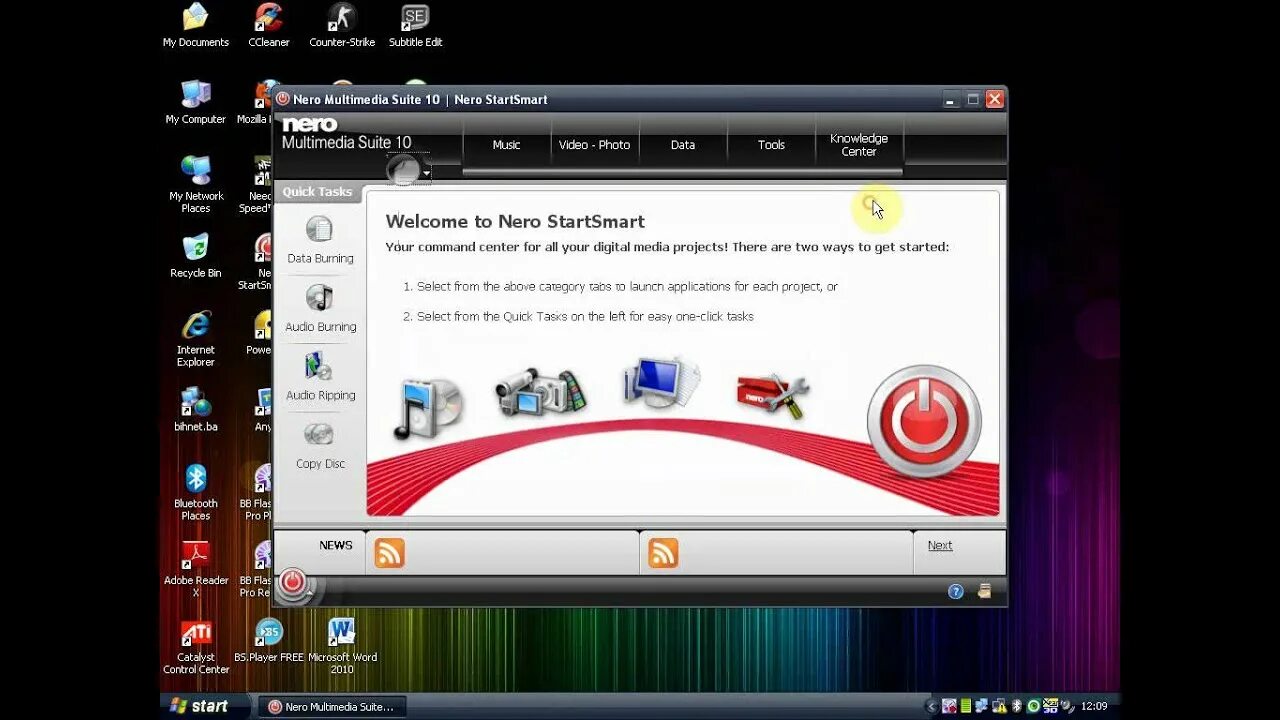1280x720 pixels.
Task: Select the Counter-Strike desktop shortcut
Action: pyautogui.click(x=342, y=26)
